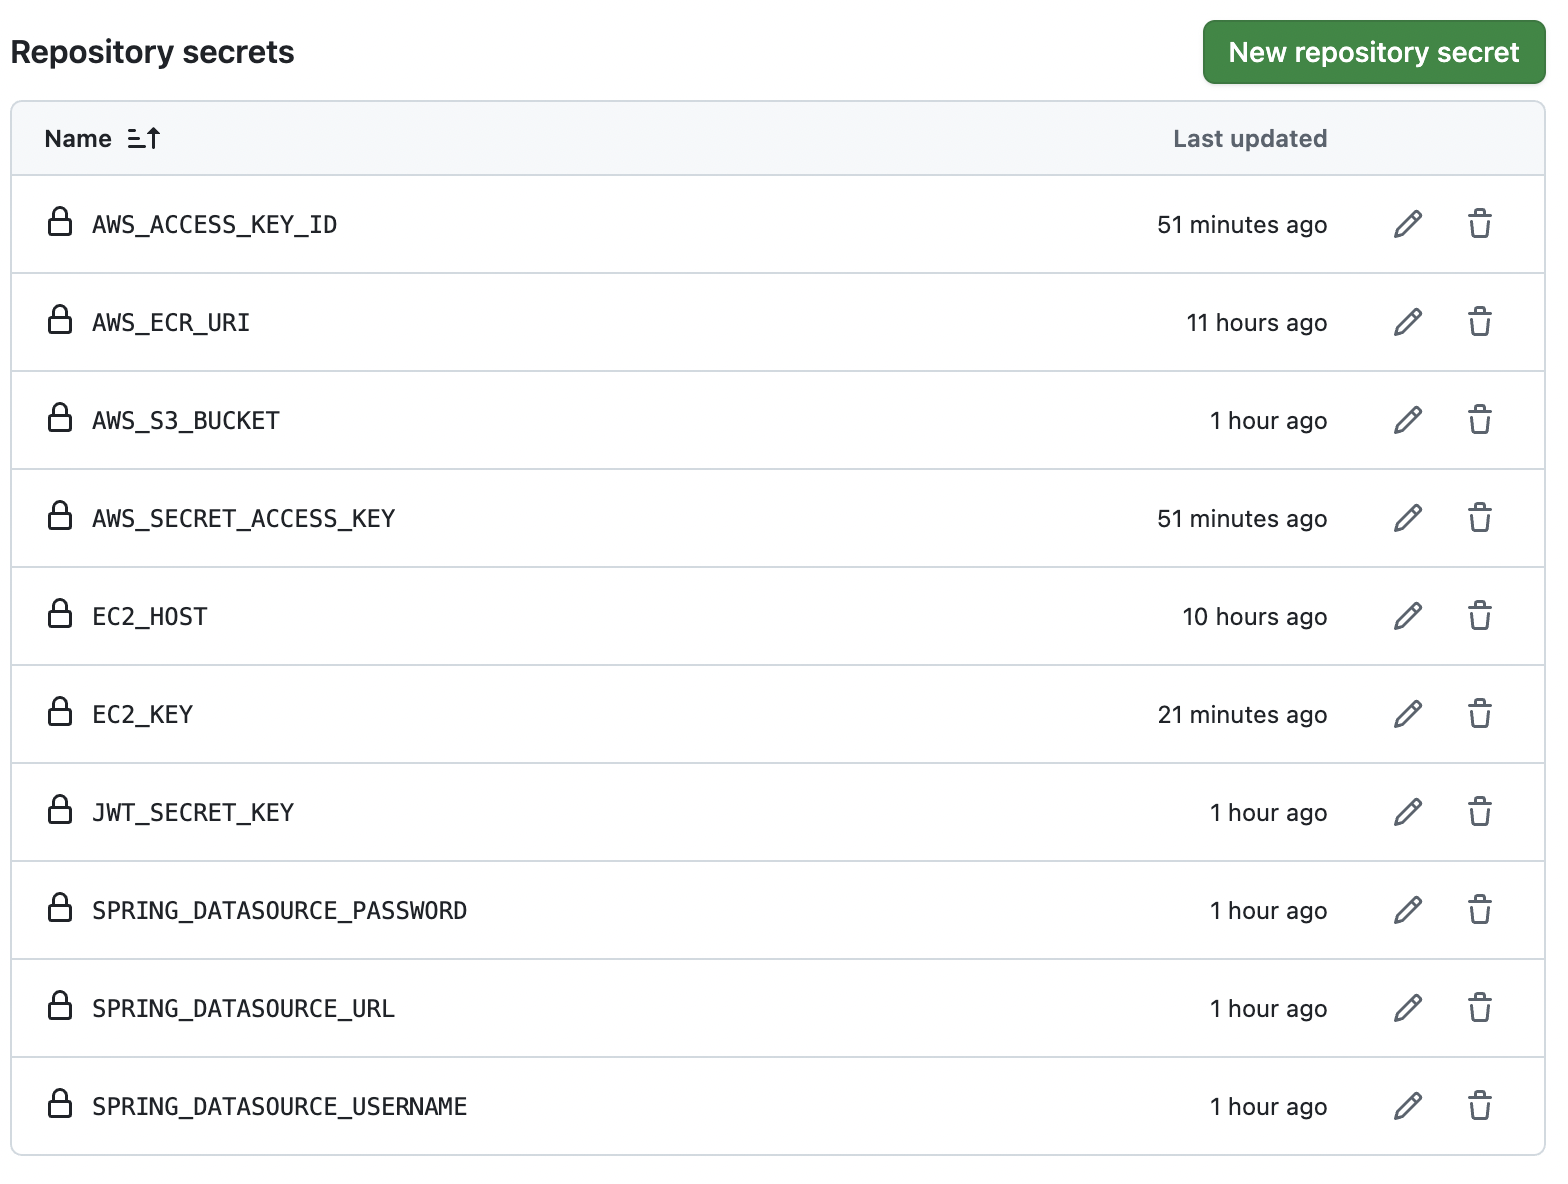Click '11 hours ago' for AWS_ECR_URI
Screen dimensions: 1568x1184
[1257, 323]
